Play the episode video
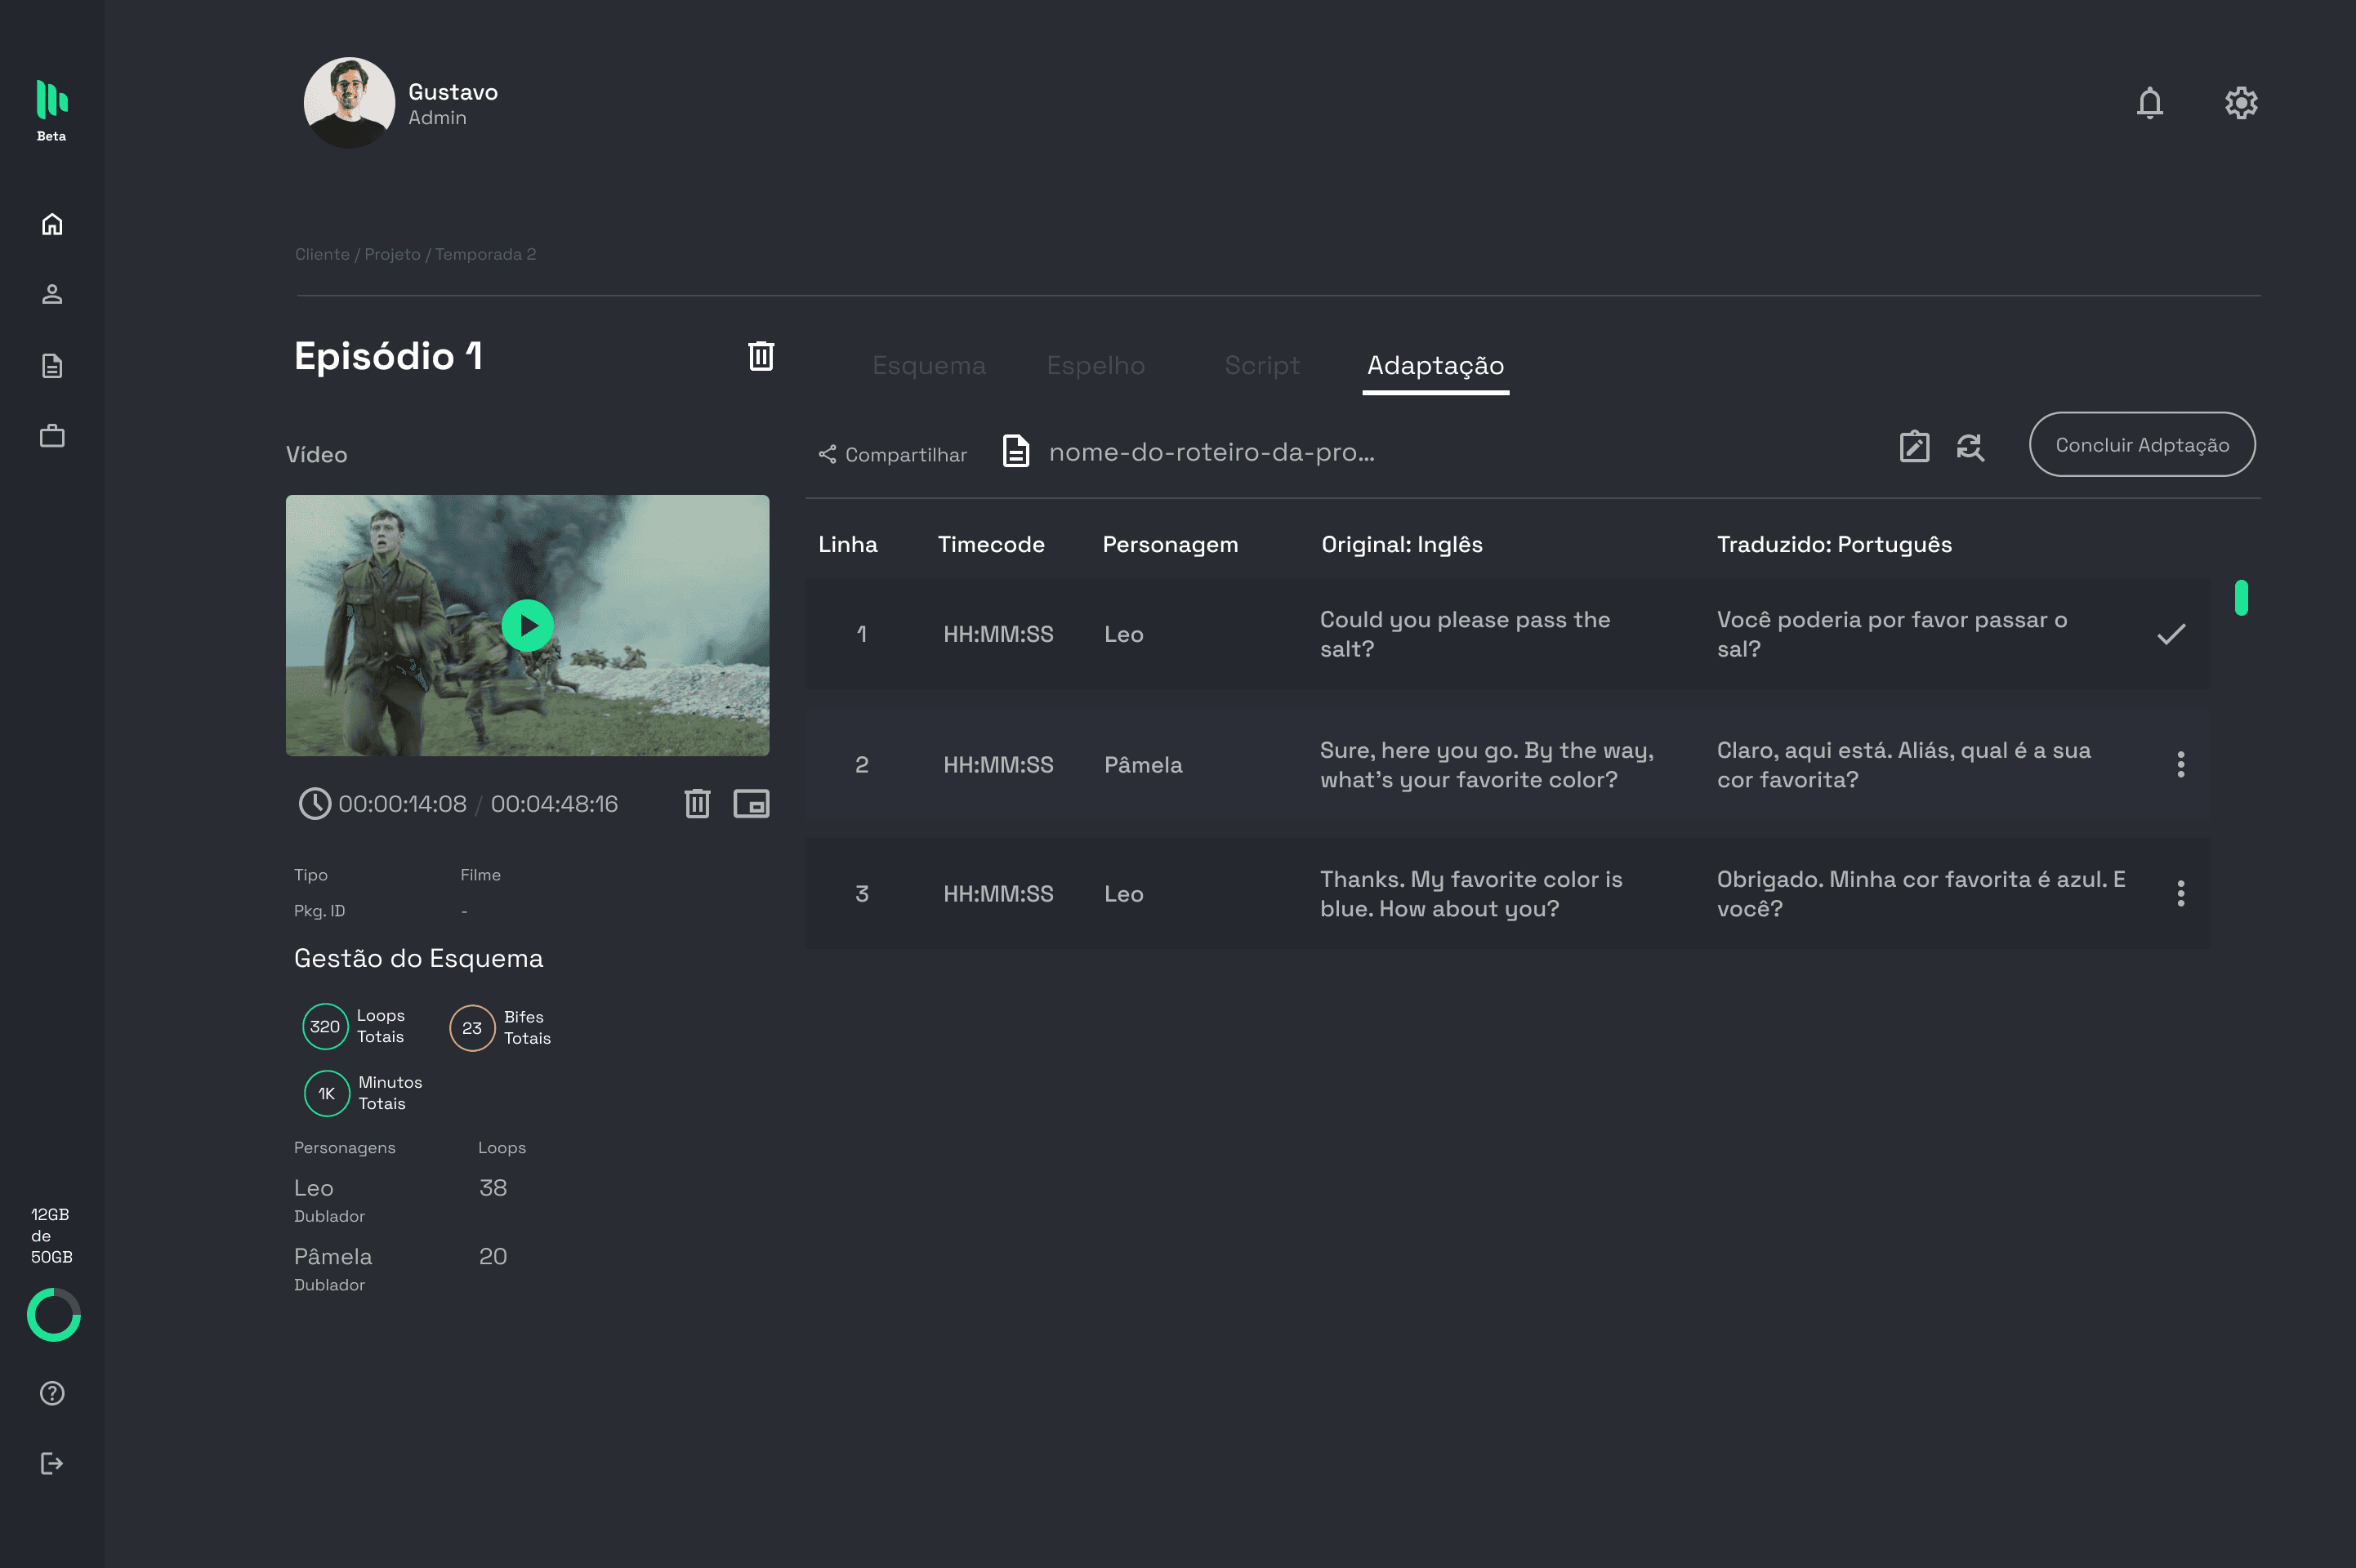2356x1568 pixels. click(527, 626)
